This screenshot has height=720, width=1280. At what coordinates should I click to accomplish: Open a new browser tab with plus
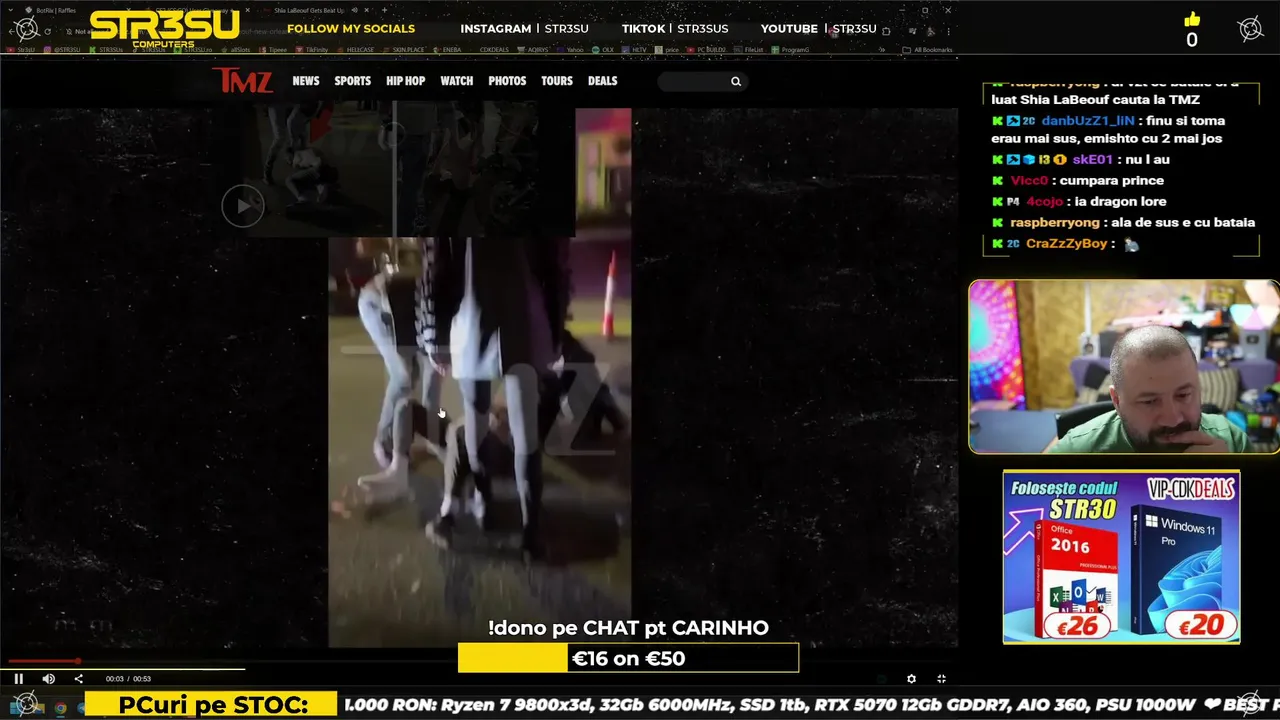[x=384, y=10]
